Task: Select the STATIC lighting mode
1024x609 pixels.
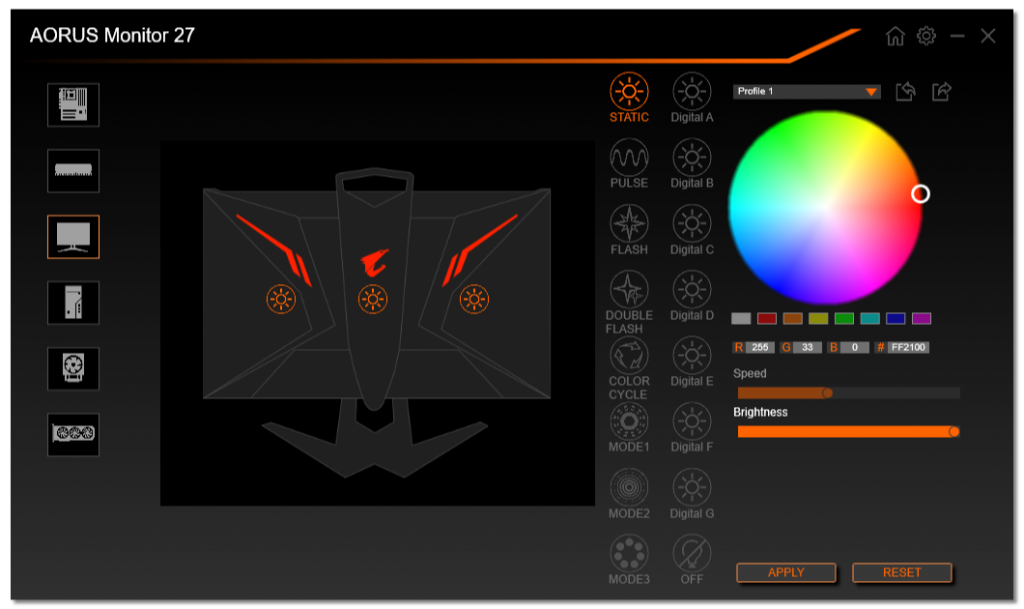Action: pos(629,97)
